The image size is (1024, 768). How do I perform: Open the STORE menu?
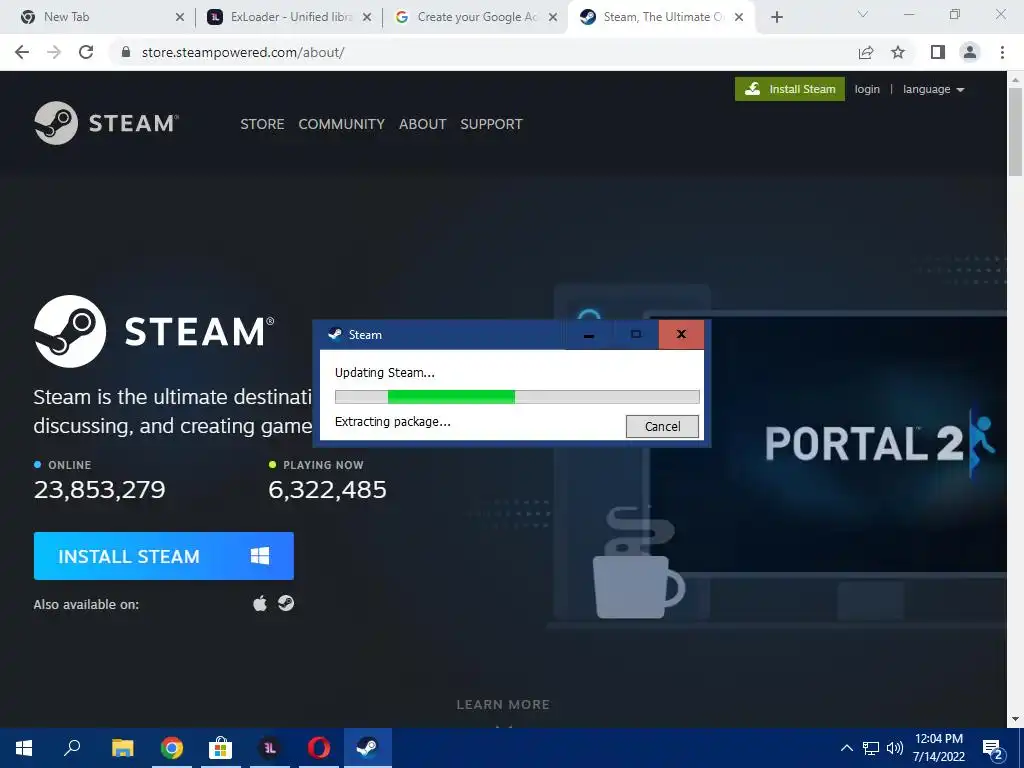pos(262,124)
